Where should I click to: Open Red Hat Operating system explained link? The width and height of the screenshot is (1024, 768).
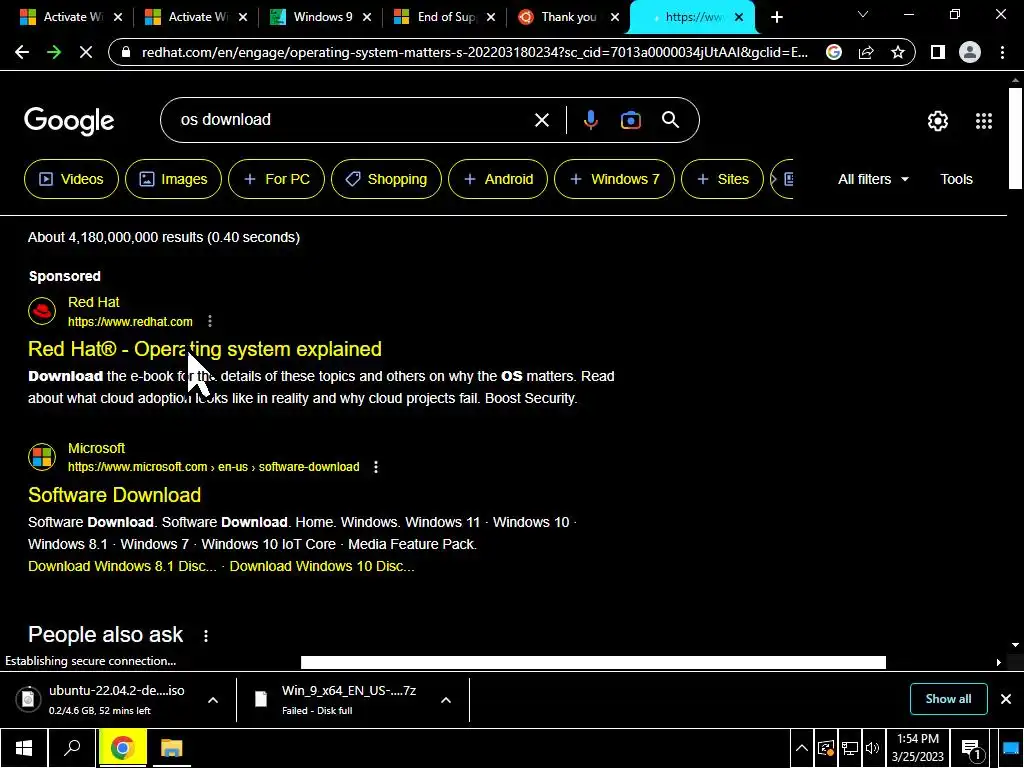click(x=204, y=349)
